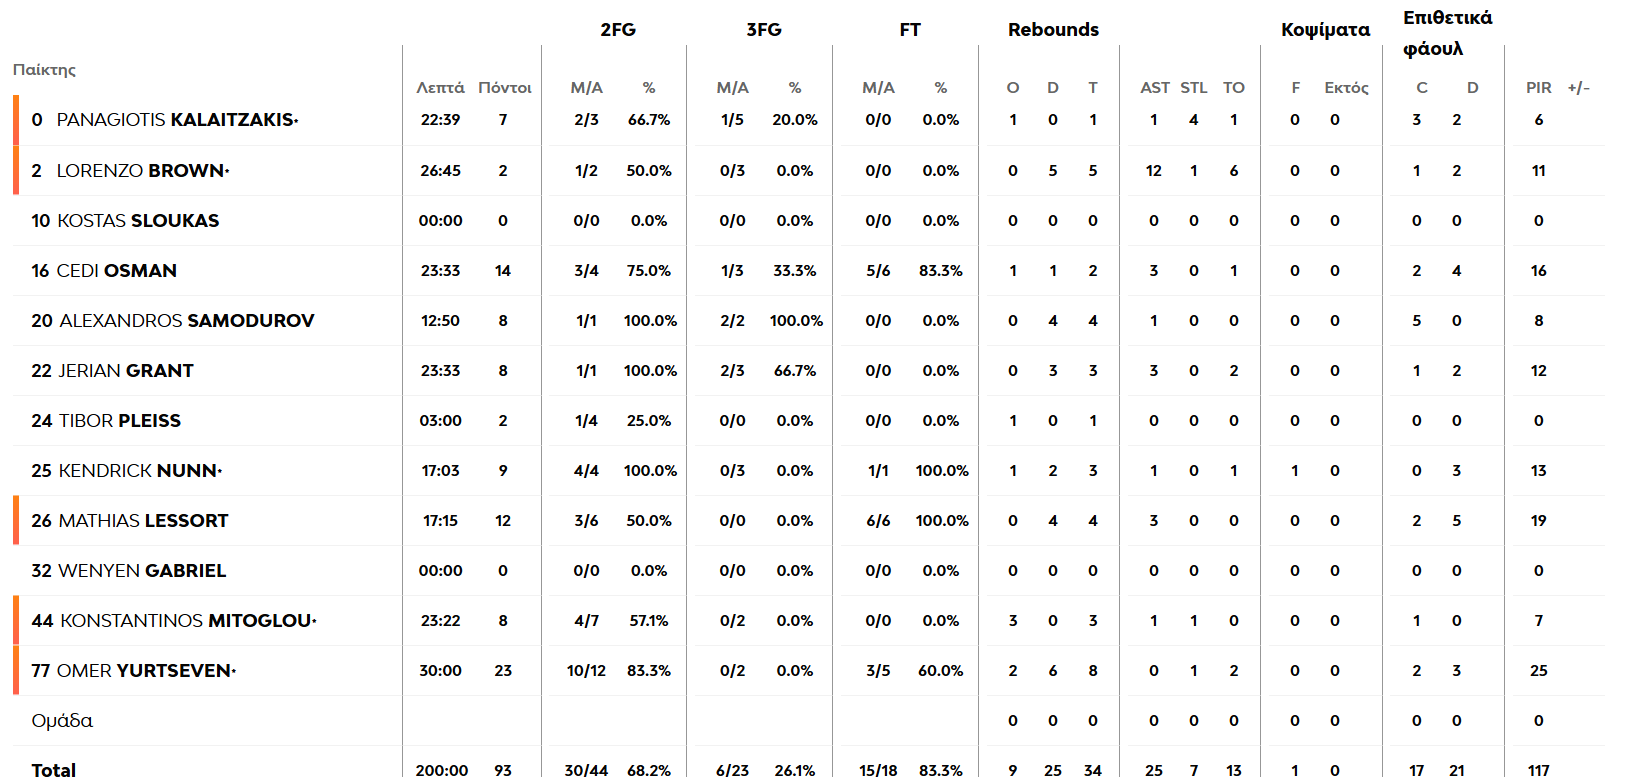Sort by STL column header
This screenshot has height=777, width=1633.
point(1193,88)
